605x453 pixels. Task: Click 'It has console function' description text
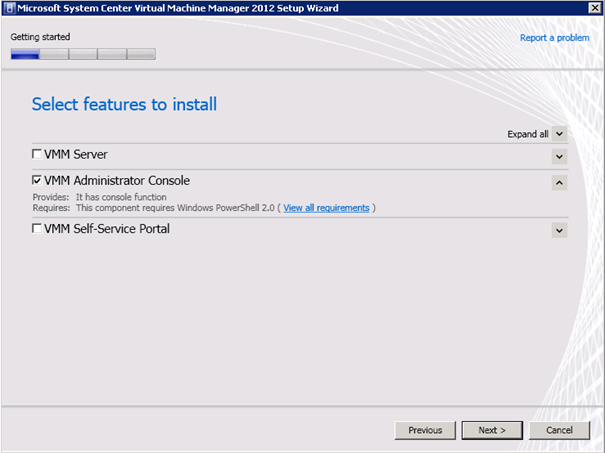[121, 197]
